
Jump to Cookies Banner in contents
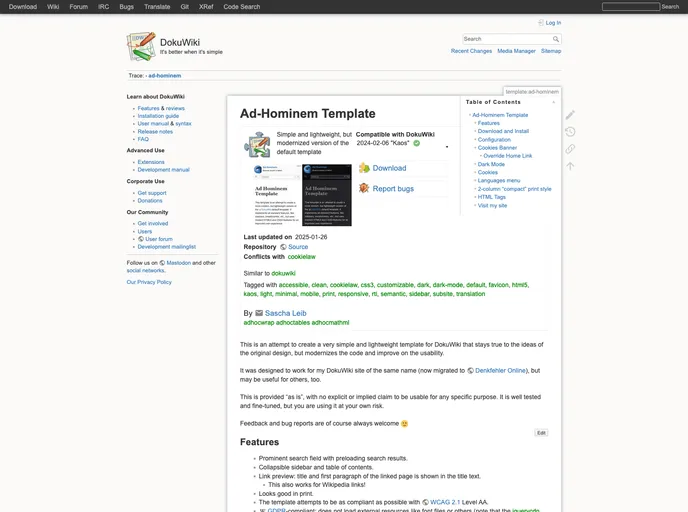497,148
